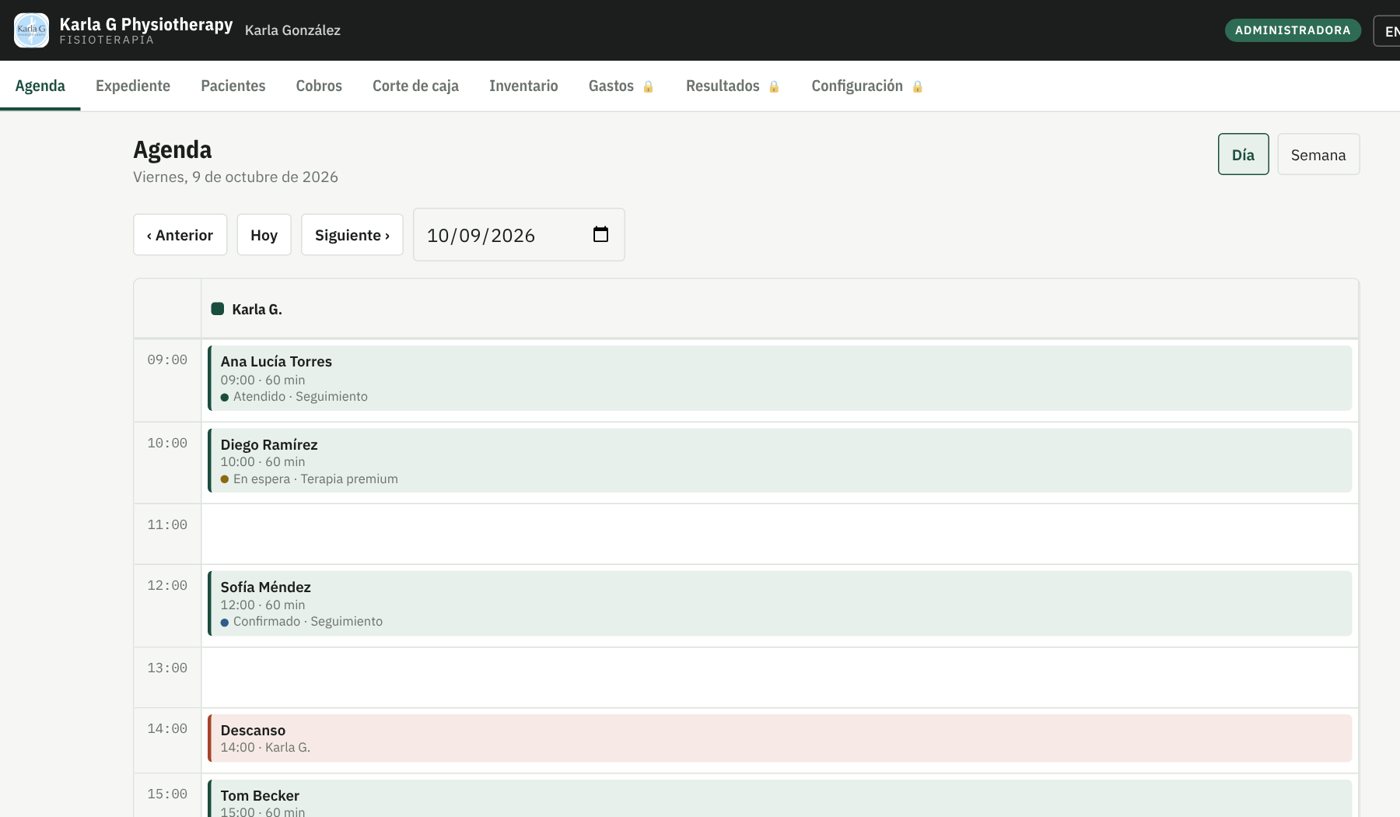1400x817 pixels.
Task: Open the locked Configuración tab
Action: click(867, 86)
